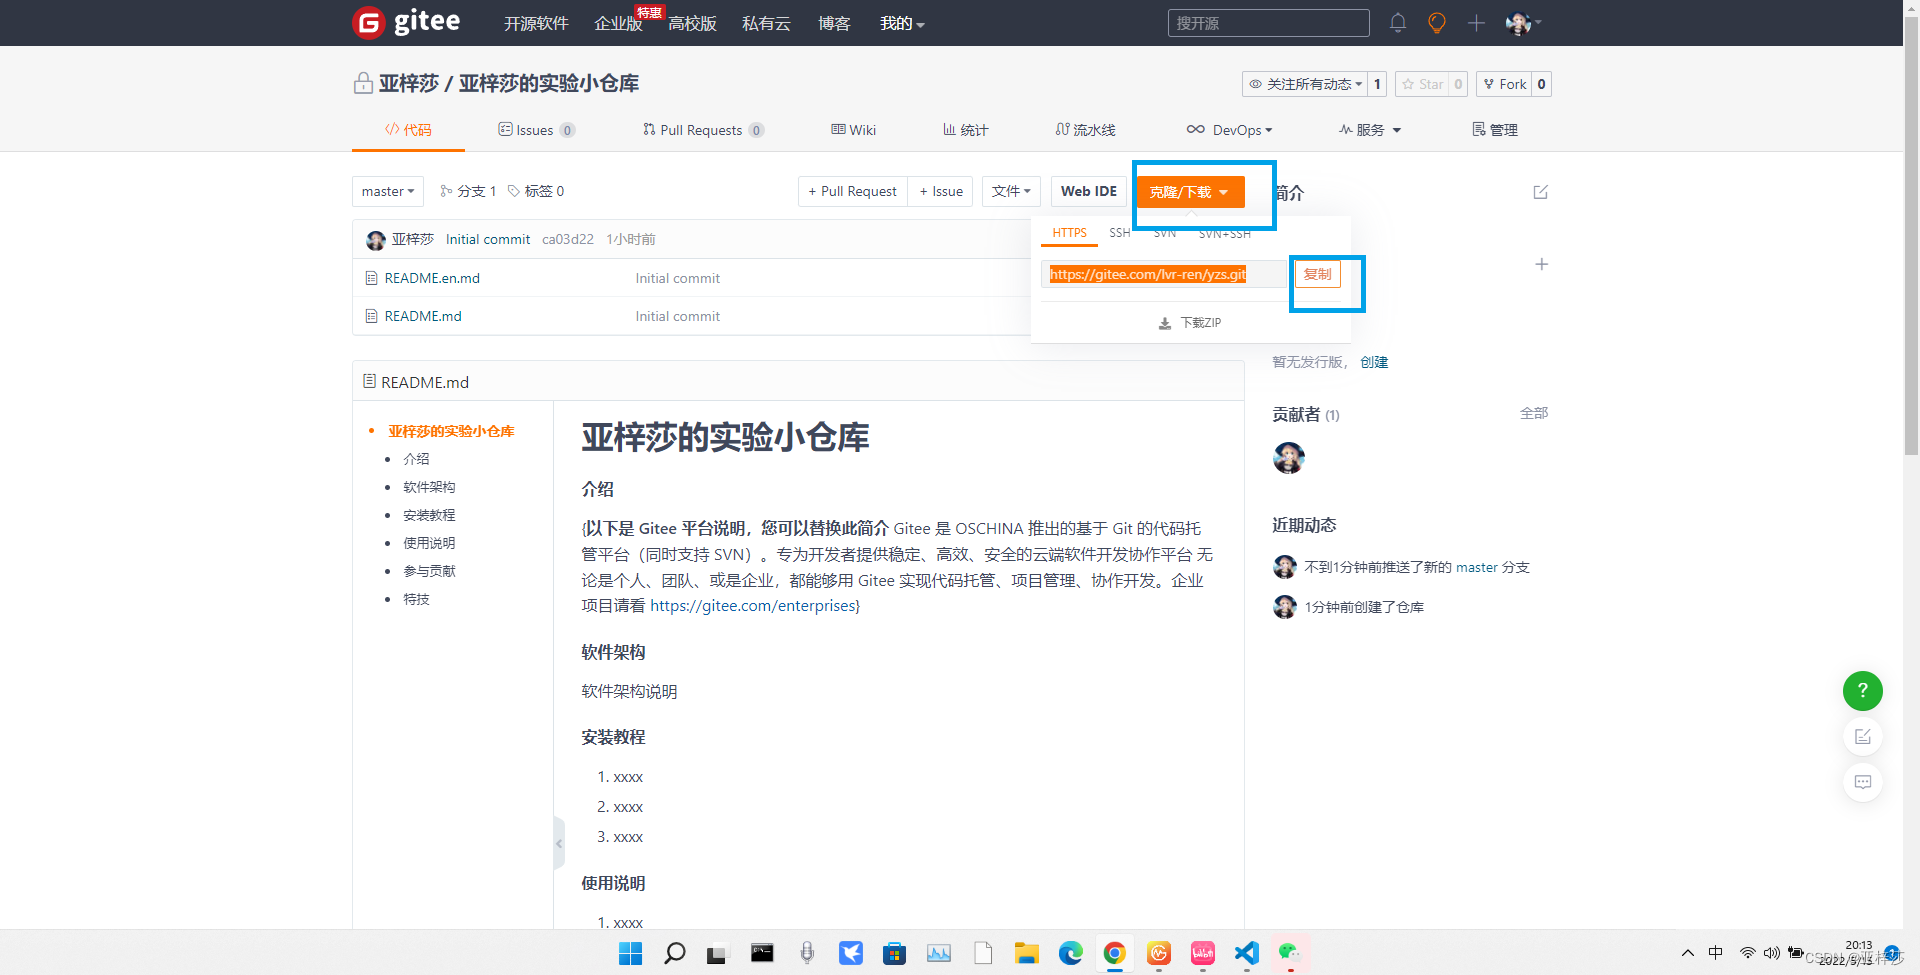Open 博客 in top navigation

(834, 23)
